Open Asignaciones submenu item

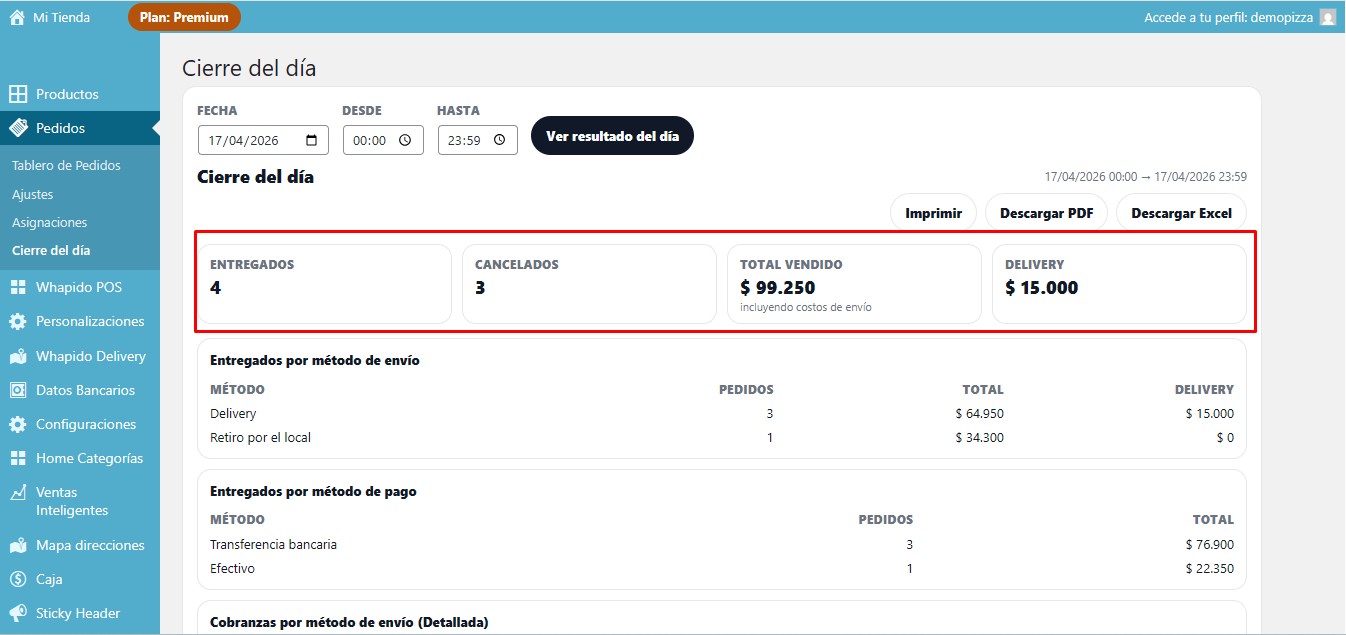(x=50, y=222)
